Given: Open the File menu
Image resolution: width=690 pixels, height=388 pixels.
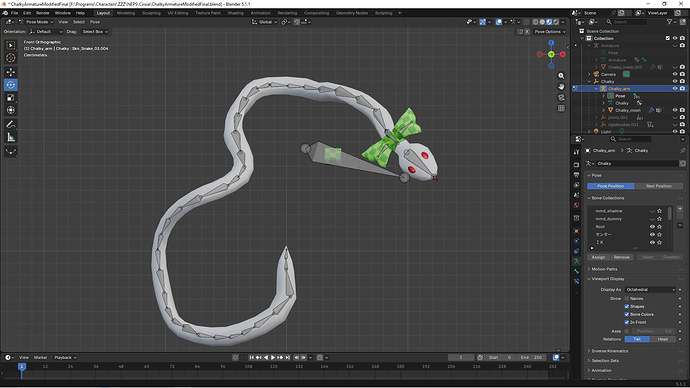Looking at the screenshot, I should point(15,13).
